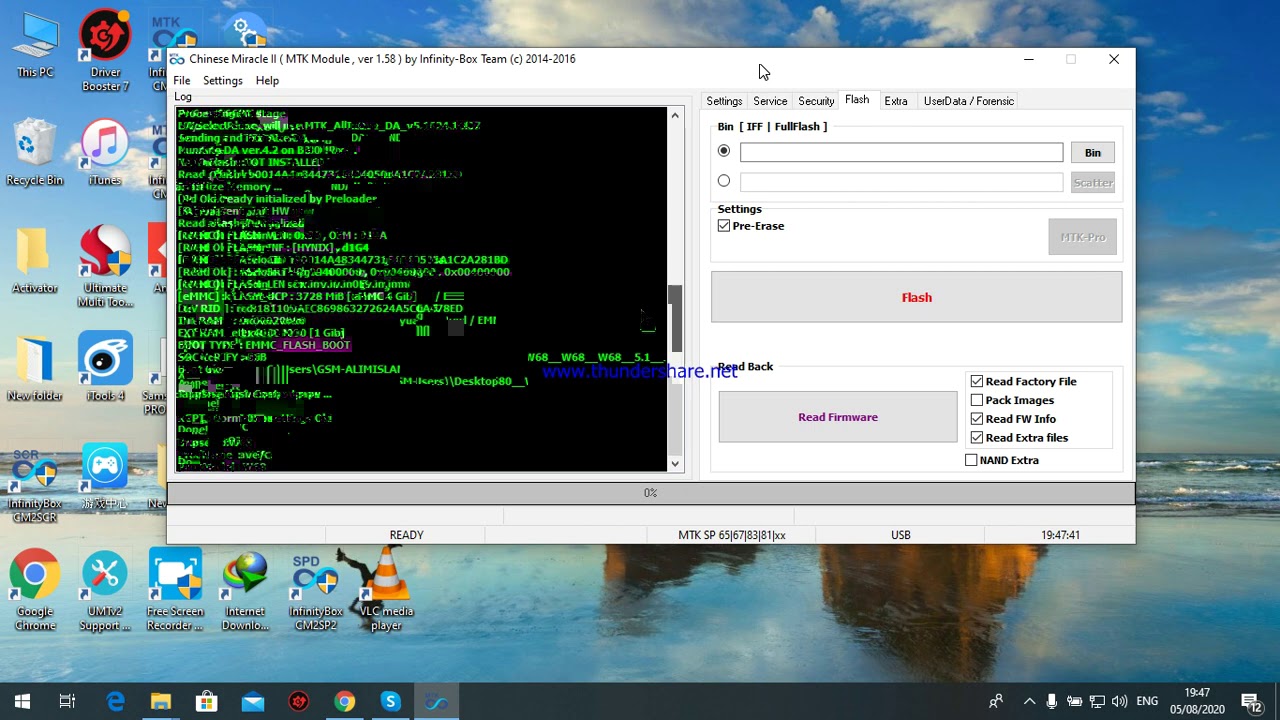Click the MTK-Pro button
The width and height of the screenshot is (1280, 720).
(1083, 237)
